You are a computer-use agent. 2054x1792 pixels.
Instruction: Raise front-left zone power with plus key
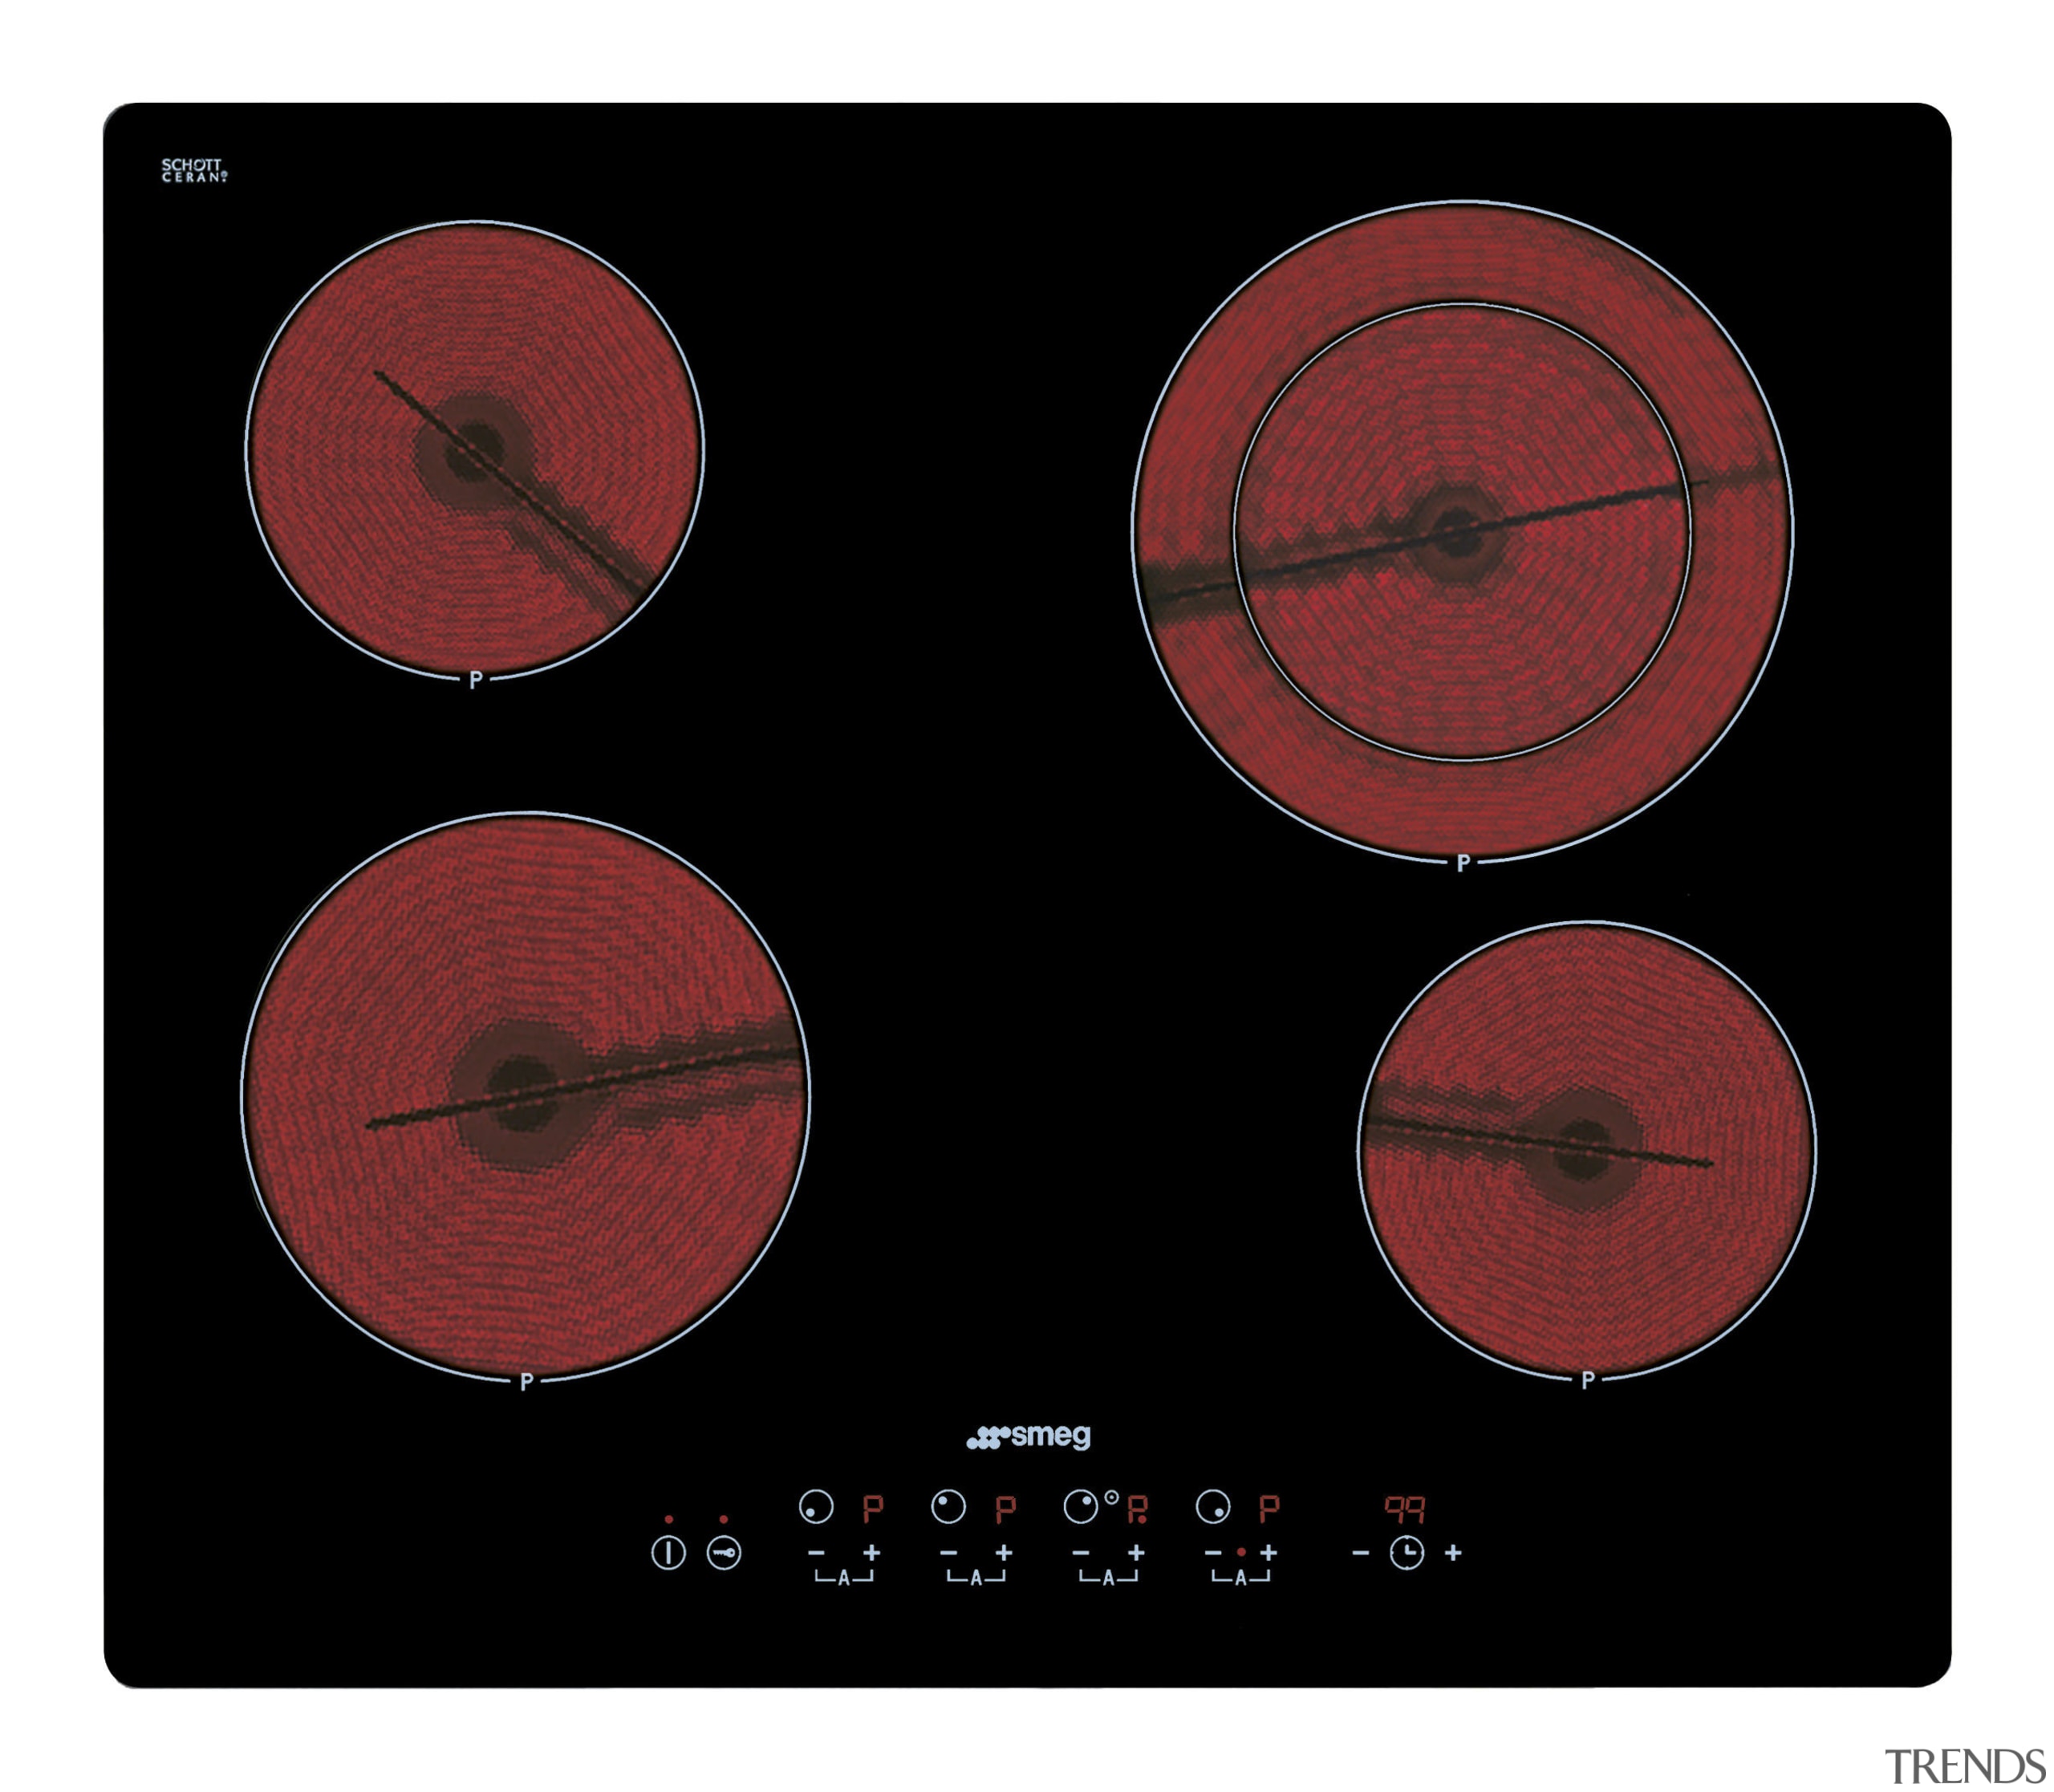(x=872, y=1553)
